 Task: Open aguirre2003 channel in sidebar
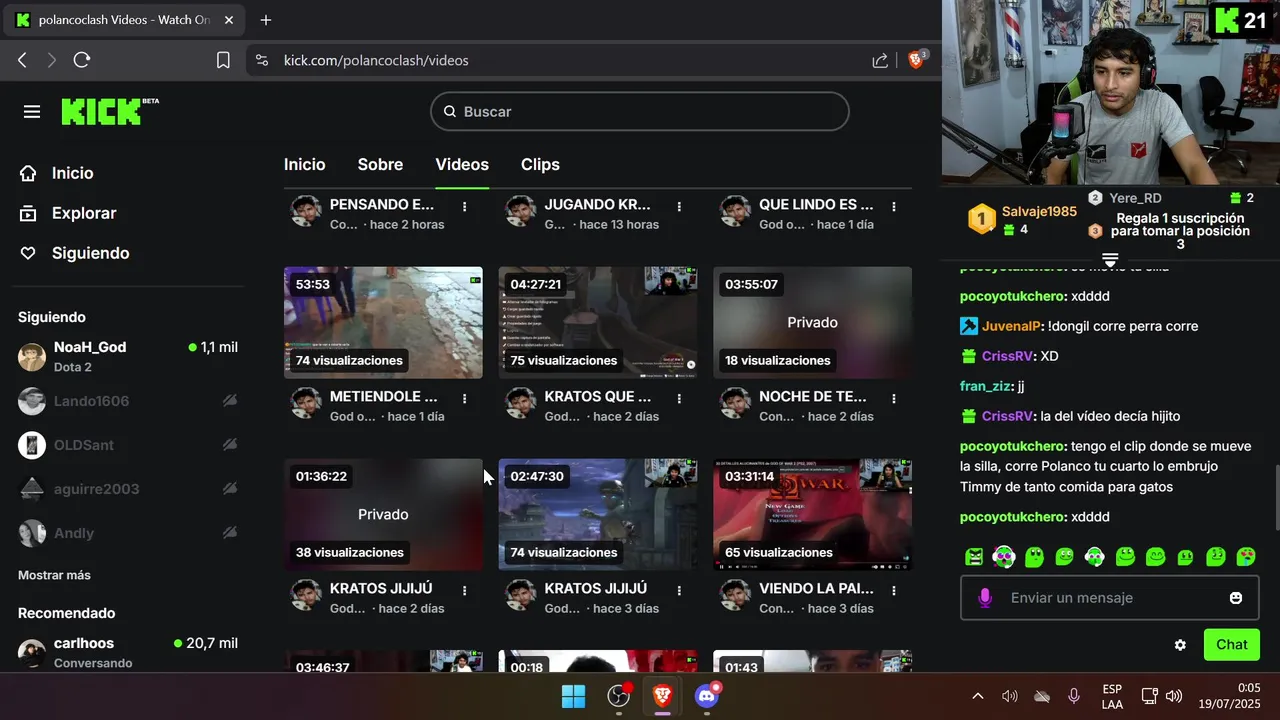click(x=128, y=489)
